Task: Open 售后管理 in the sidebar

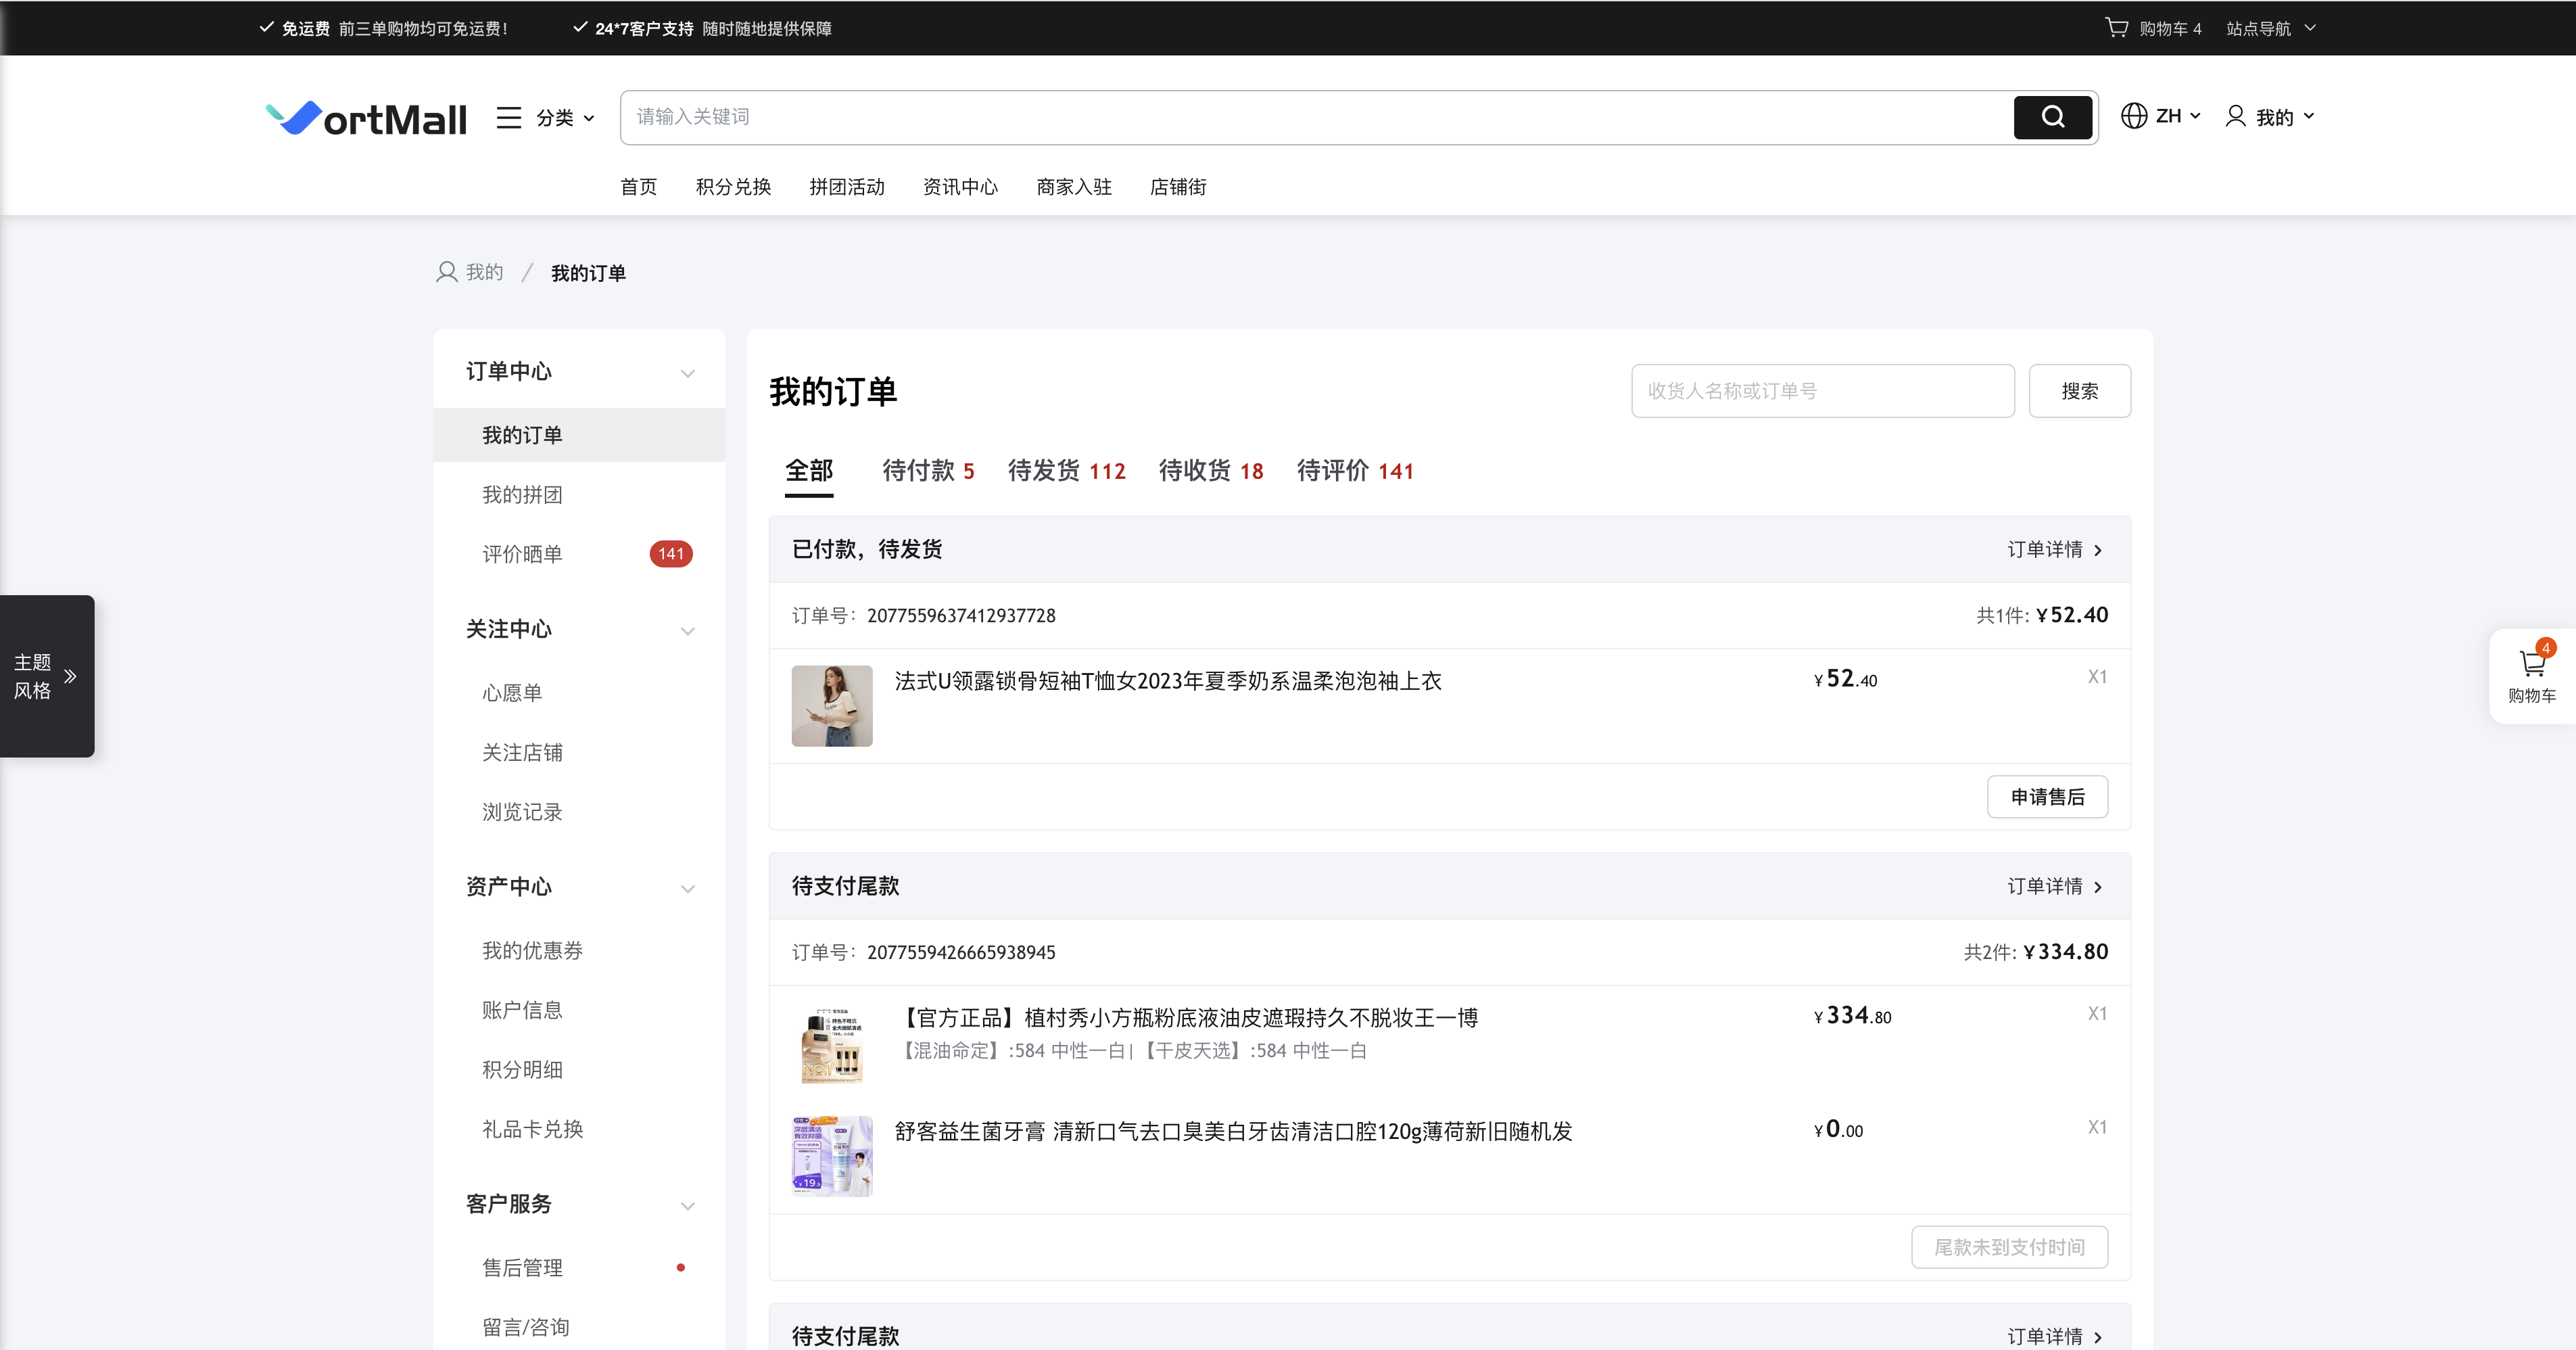Action: 522,1268
